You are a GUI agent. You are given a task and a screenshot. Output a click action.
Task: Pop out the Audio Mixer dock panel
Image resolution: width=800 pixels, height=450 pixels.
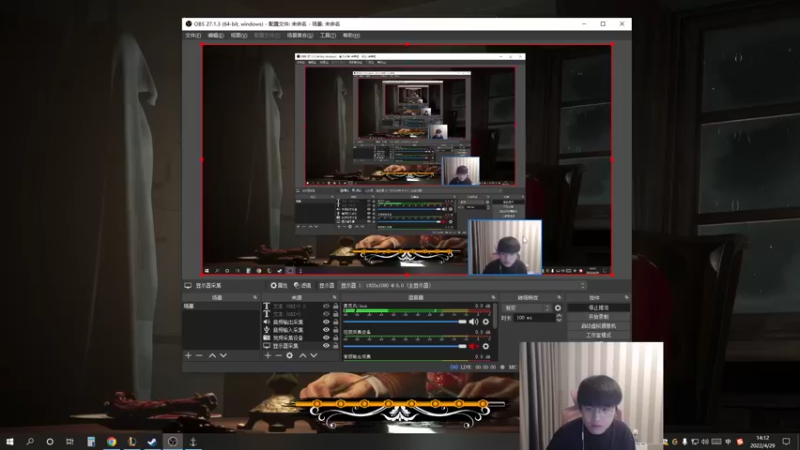pyautogui.click(x=493, y=297)
